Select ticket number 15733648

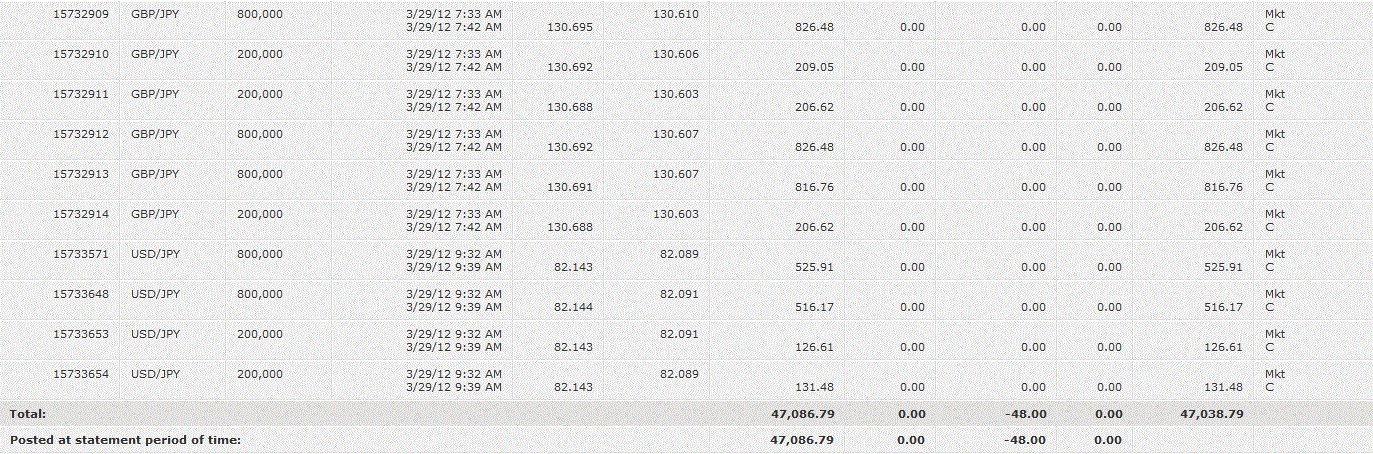point(81,294)
